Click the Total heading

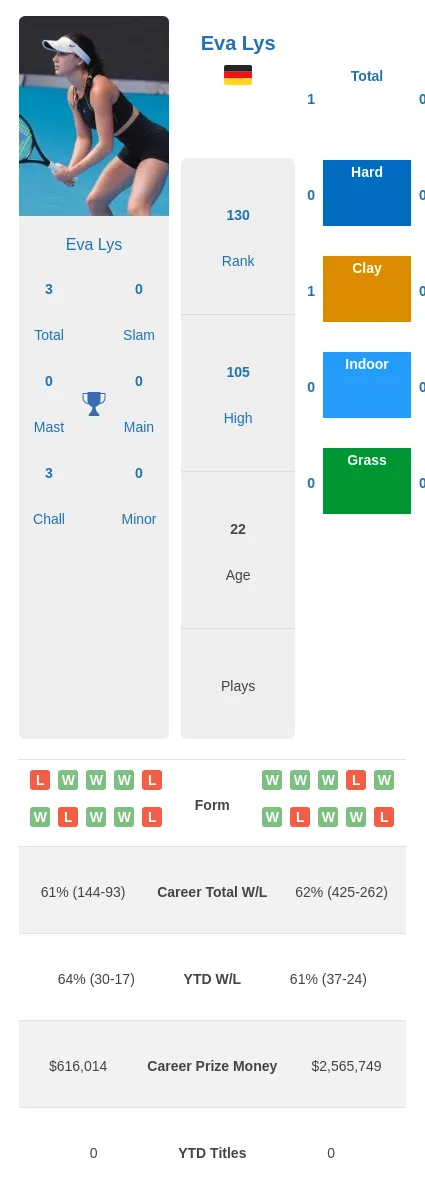(x=367, y=76)
